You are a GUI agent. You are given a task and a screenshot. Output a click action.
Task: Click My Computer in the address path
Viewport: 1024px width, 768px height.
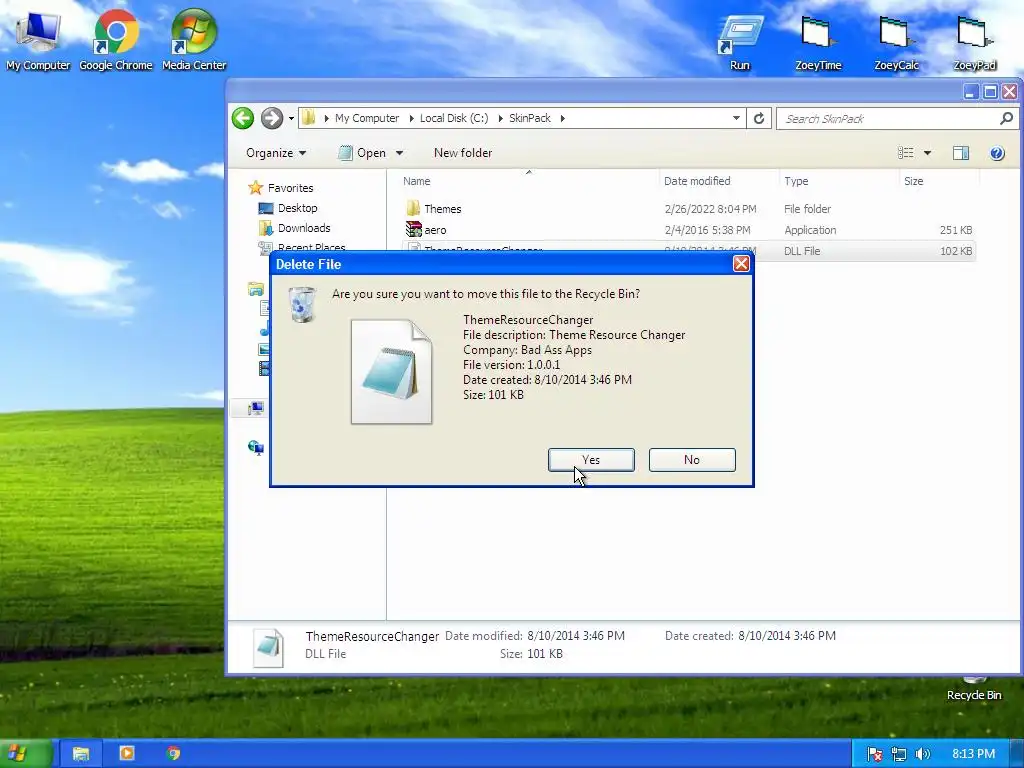click(x=367, y=118)
